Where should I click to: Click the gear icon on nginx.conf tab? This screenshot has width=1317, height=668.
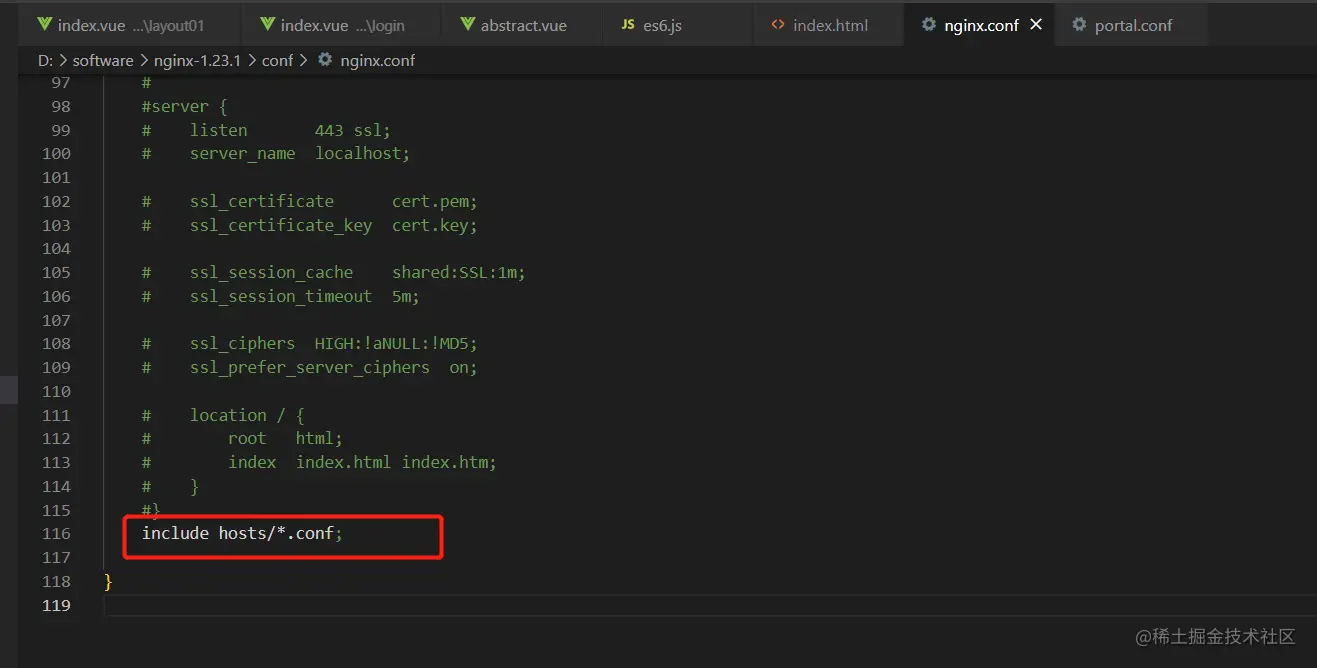[x=929, y=25]
